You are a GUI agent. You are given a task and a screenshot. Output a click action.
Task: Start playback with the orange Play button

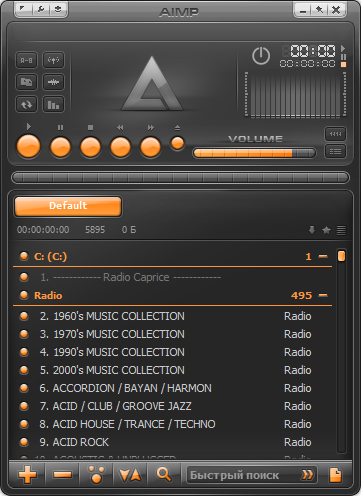(x=29, y=147)
